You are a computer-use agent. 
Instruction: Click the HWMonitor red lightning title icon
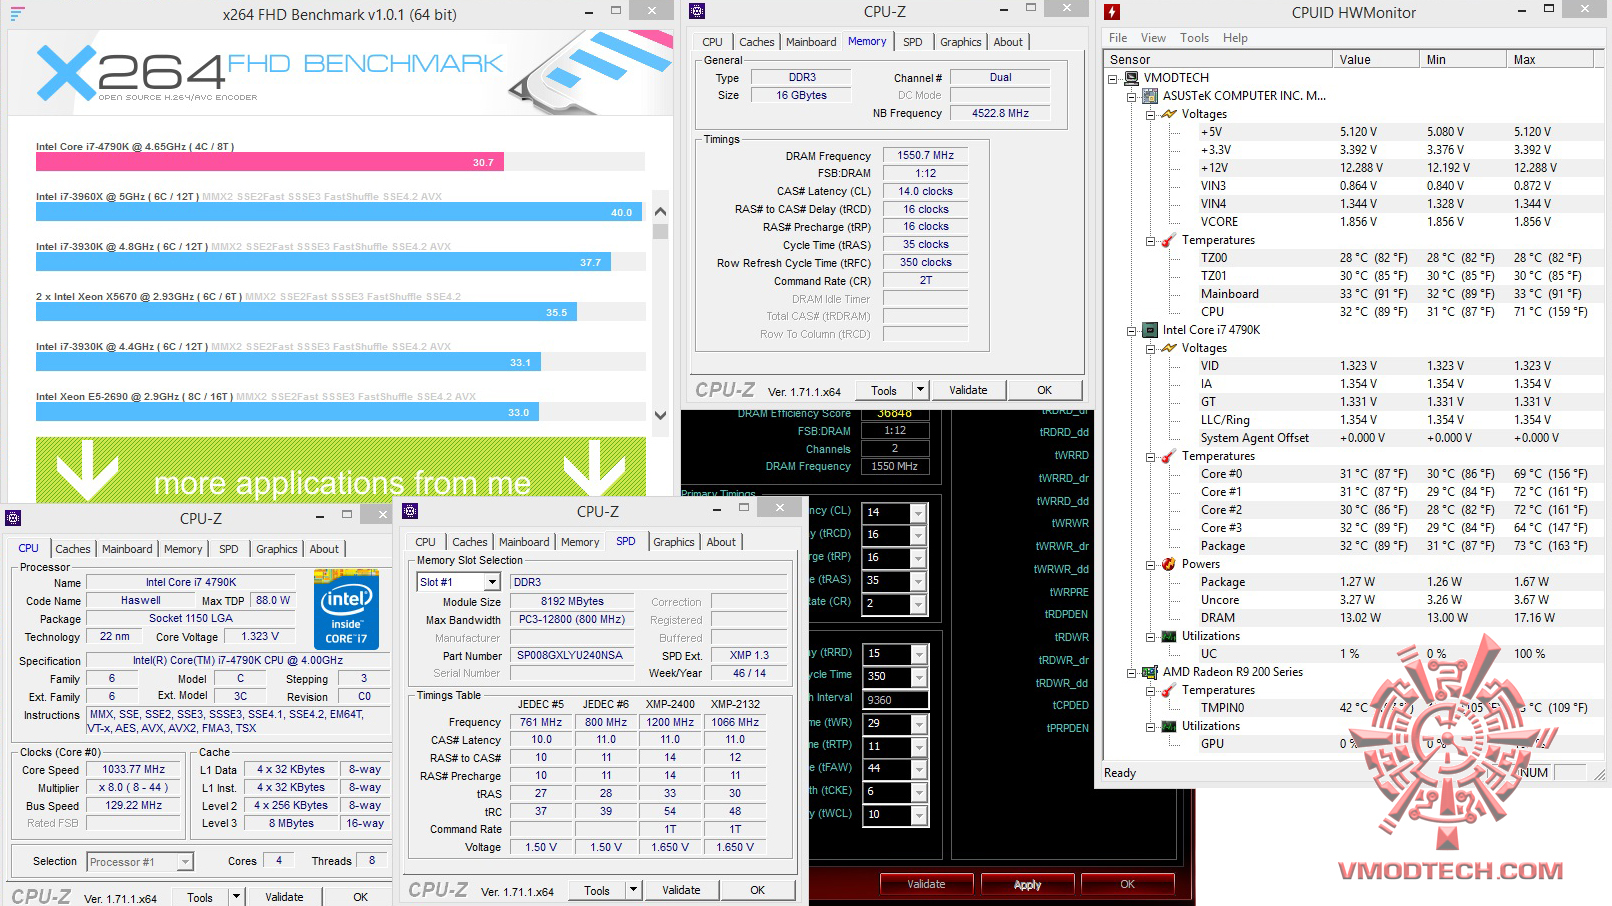pyautogui.click(x=1111, y=13)
